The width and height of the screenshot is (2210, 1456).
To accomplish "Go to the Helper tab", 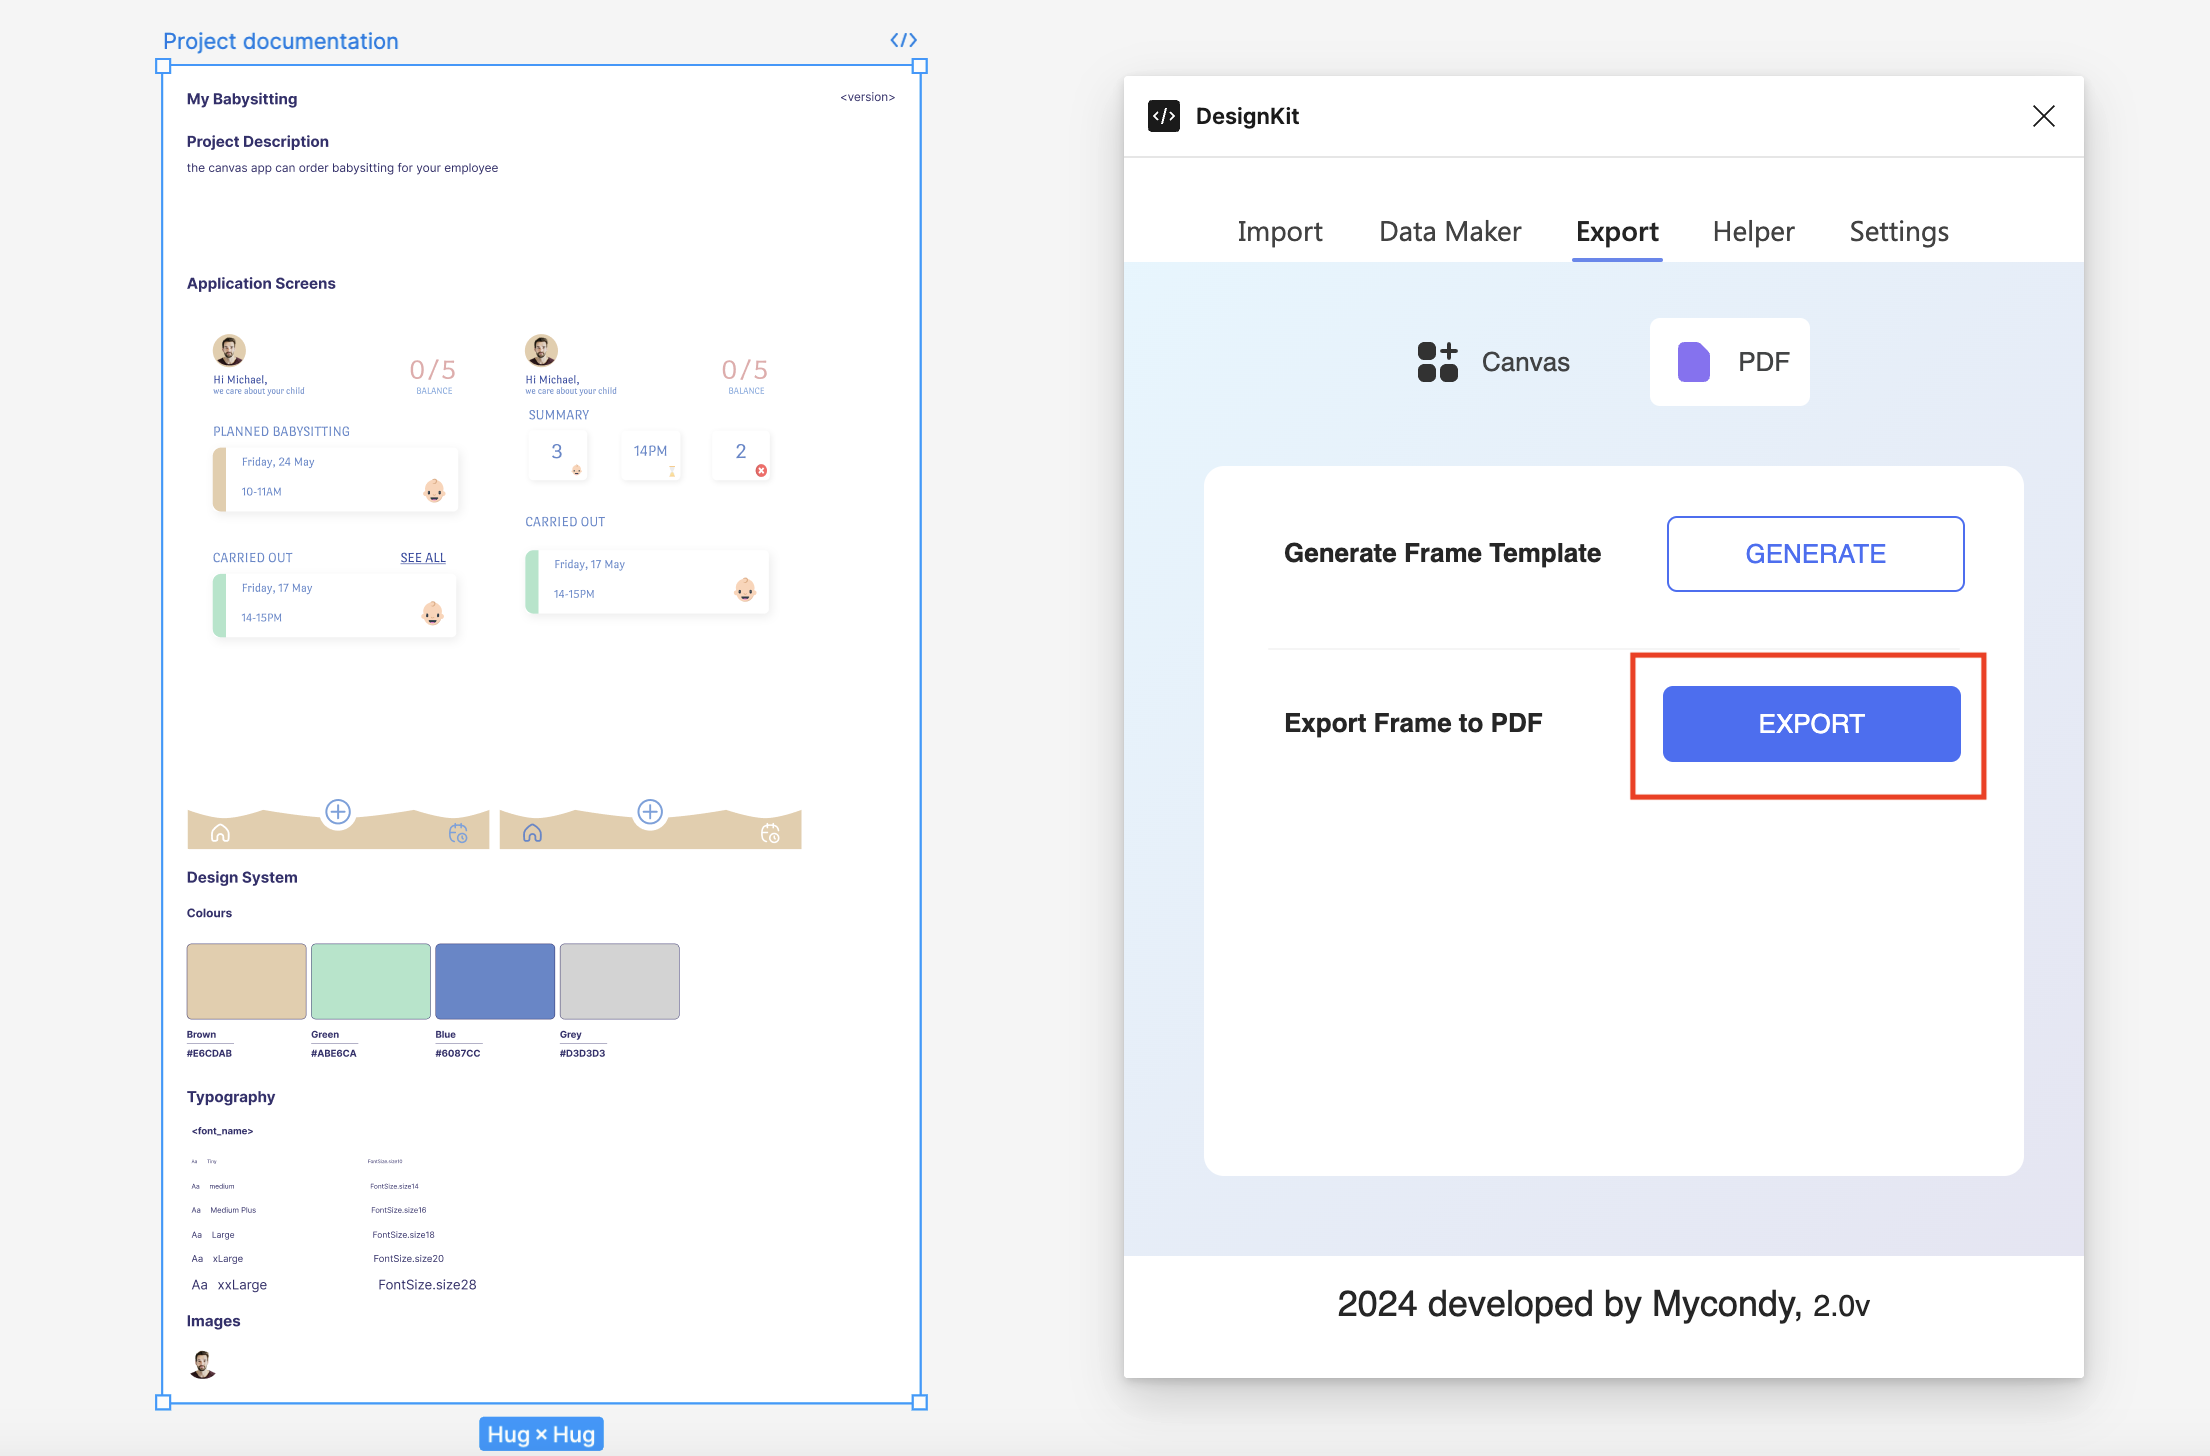I will pyautogui.click(x=1753, y=232).
